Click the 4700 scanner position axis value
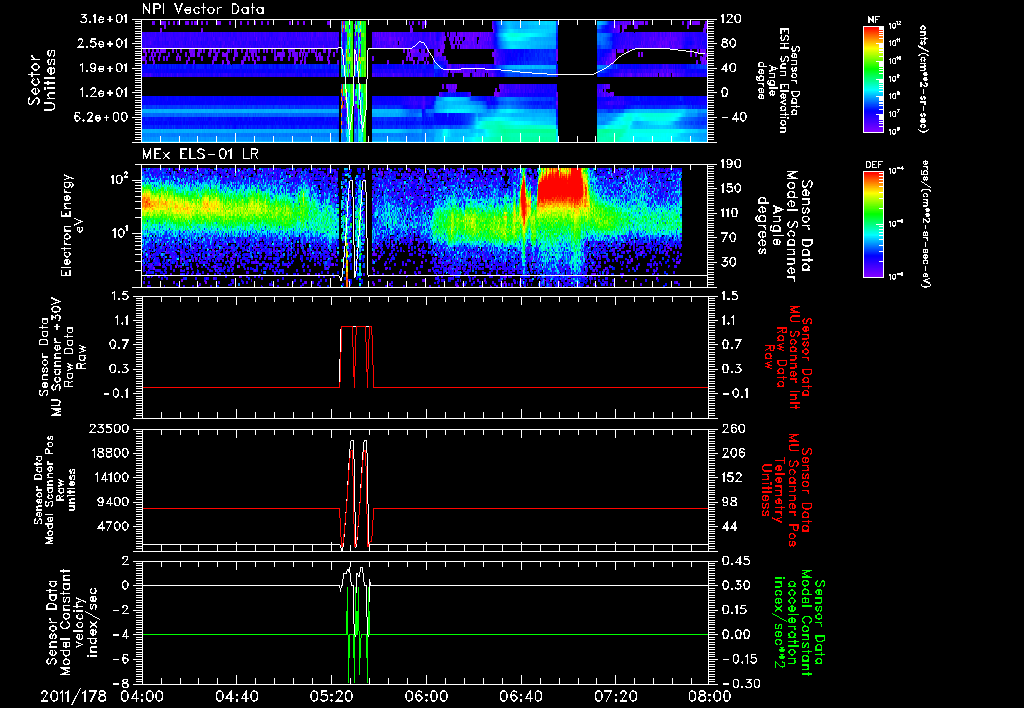This screenshot has height=708, width=1024. tap(113, 526)
